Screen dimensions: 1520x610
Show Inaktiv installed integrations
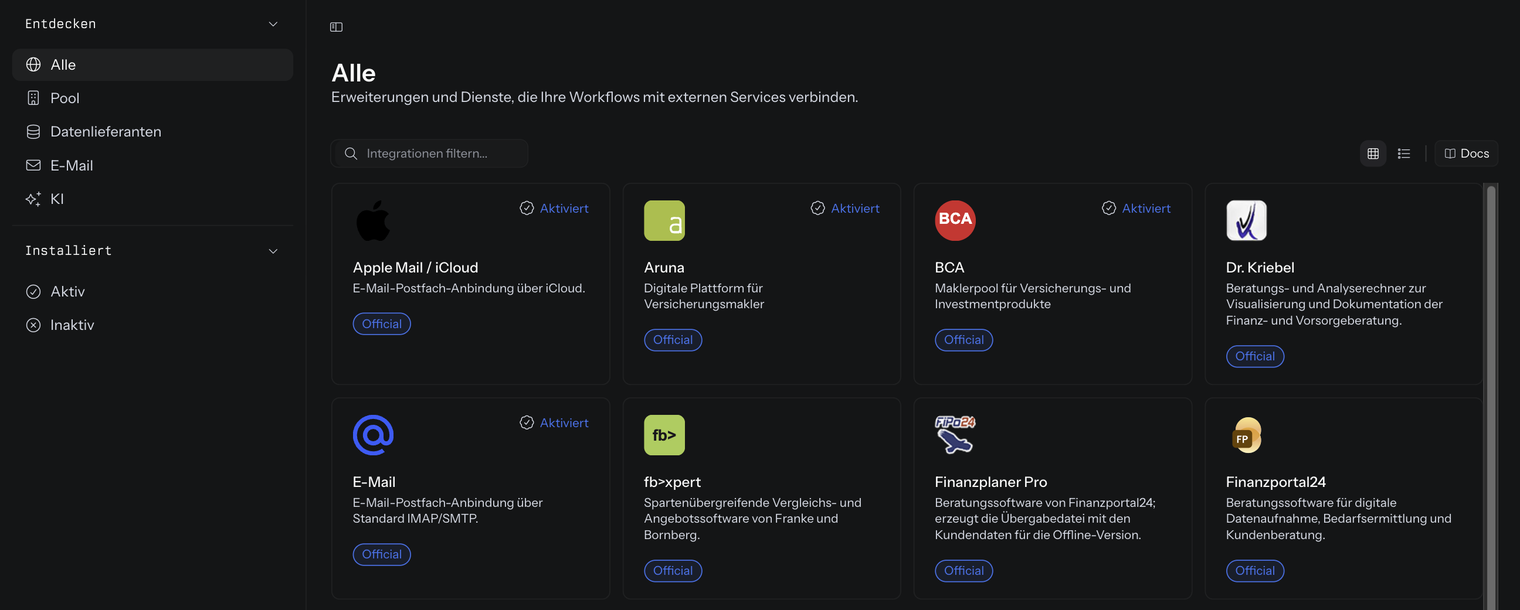(152, 325)
